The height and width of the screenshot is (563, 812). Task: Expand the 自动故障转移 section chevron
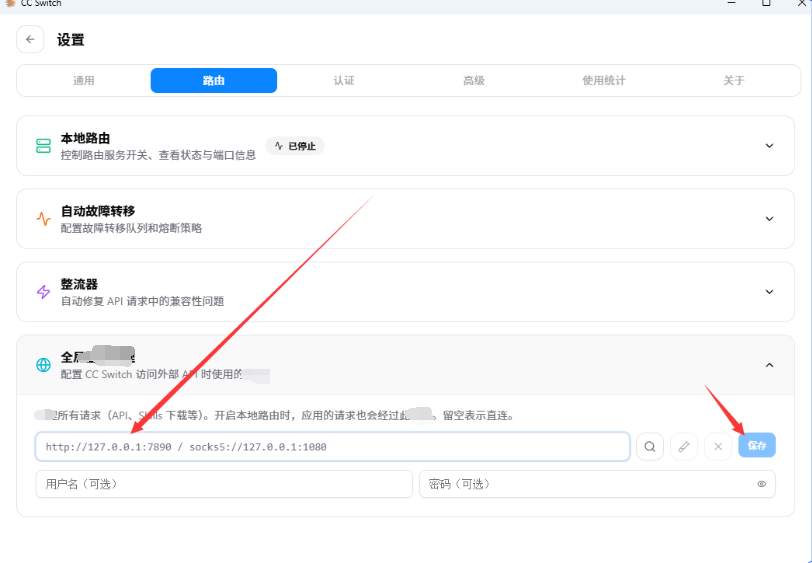point(770,219)
